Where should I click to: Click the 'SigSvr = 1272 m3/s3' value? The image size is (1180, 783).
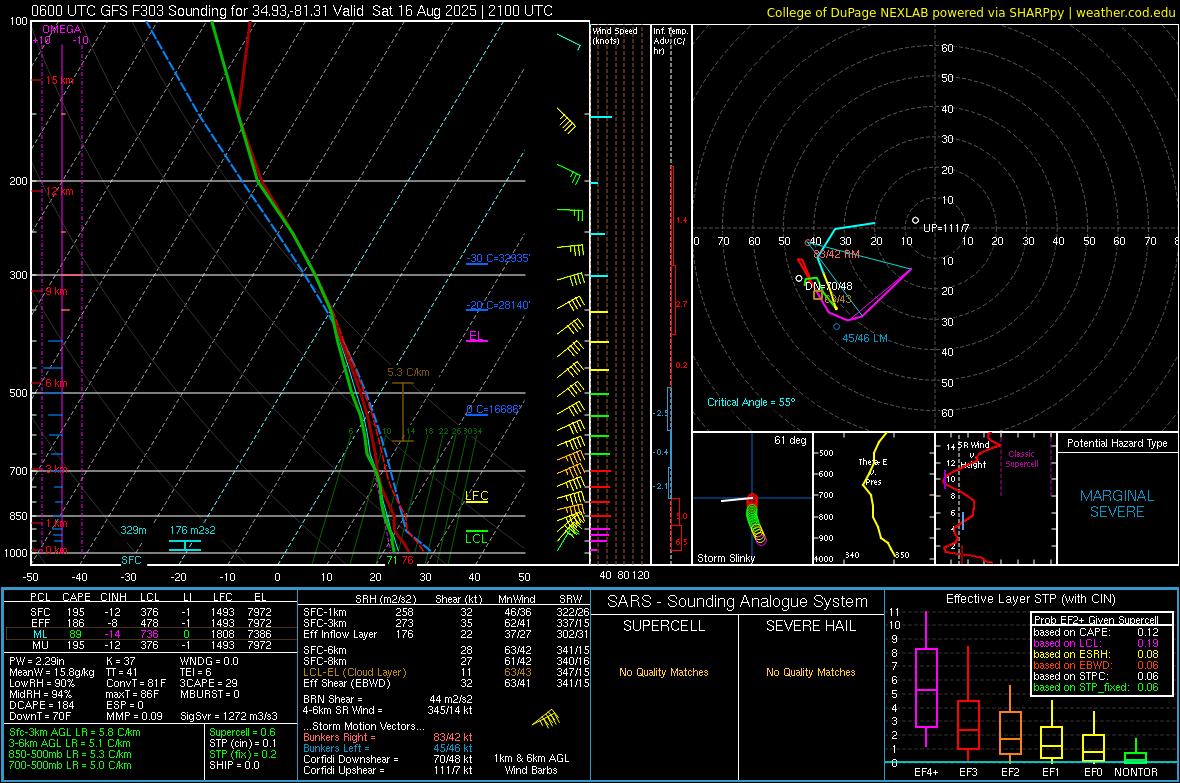click(x=229, y=716)
